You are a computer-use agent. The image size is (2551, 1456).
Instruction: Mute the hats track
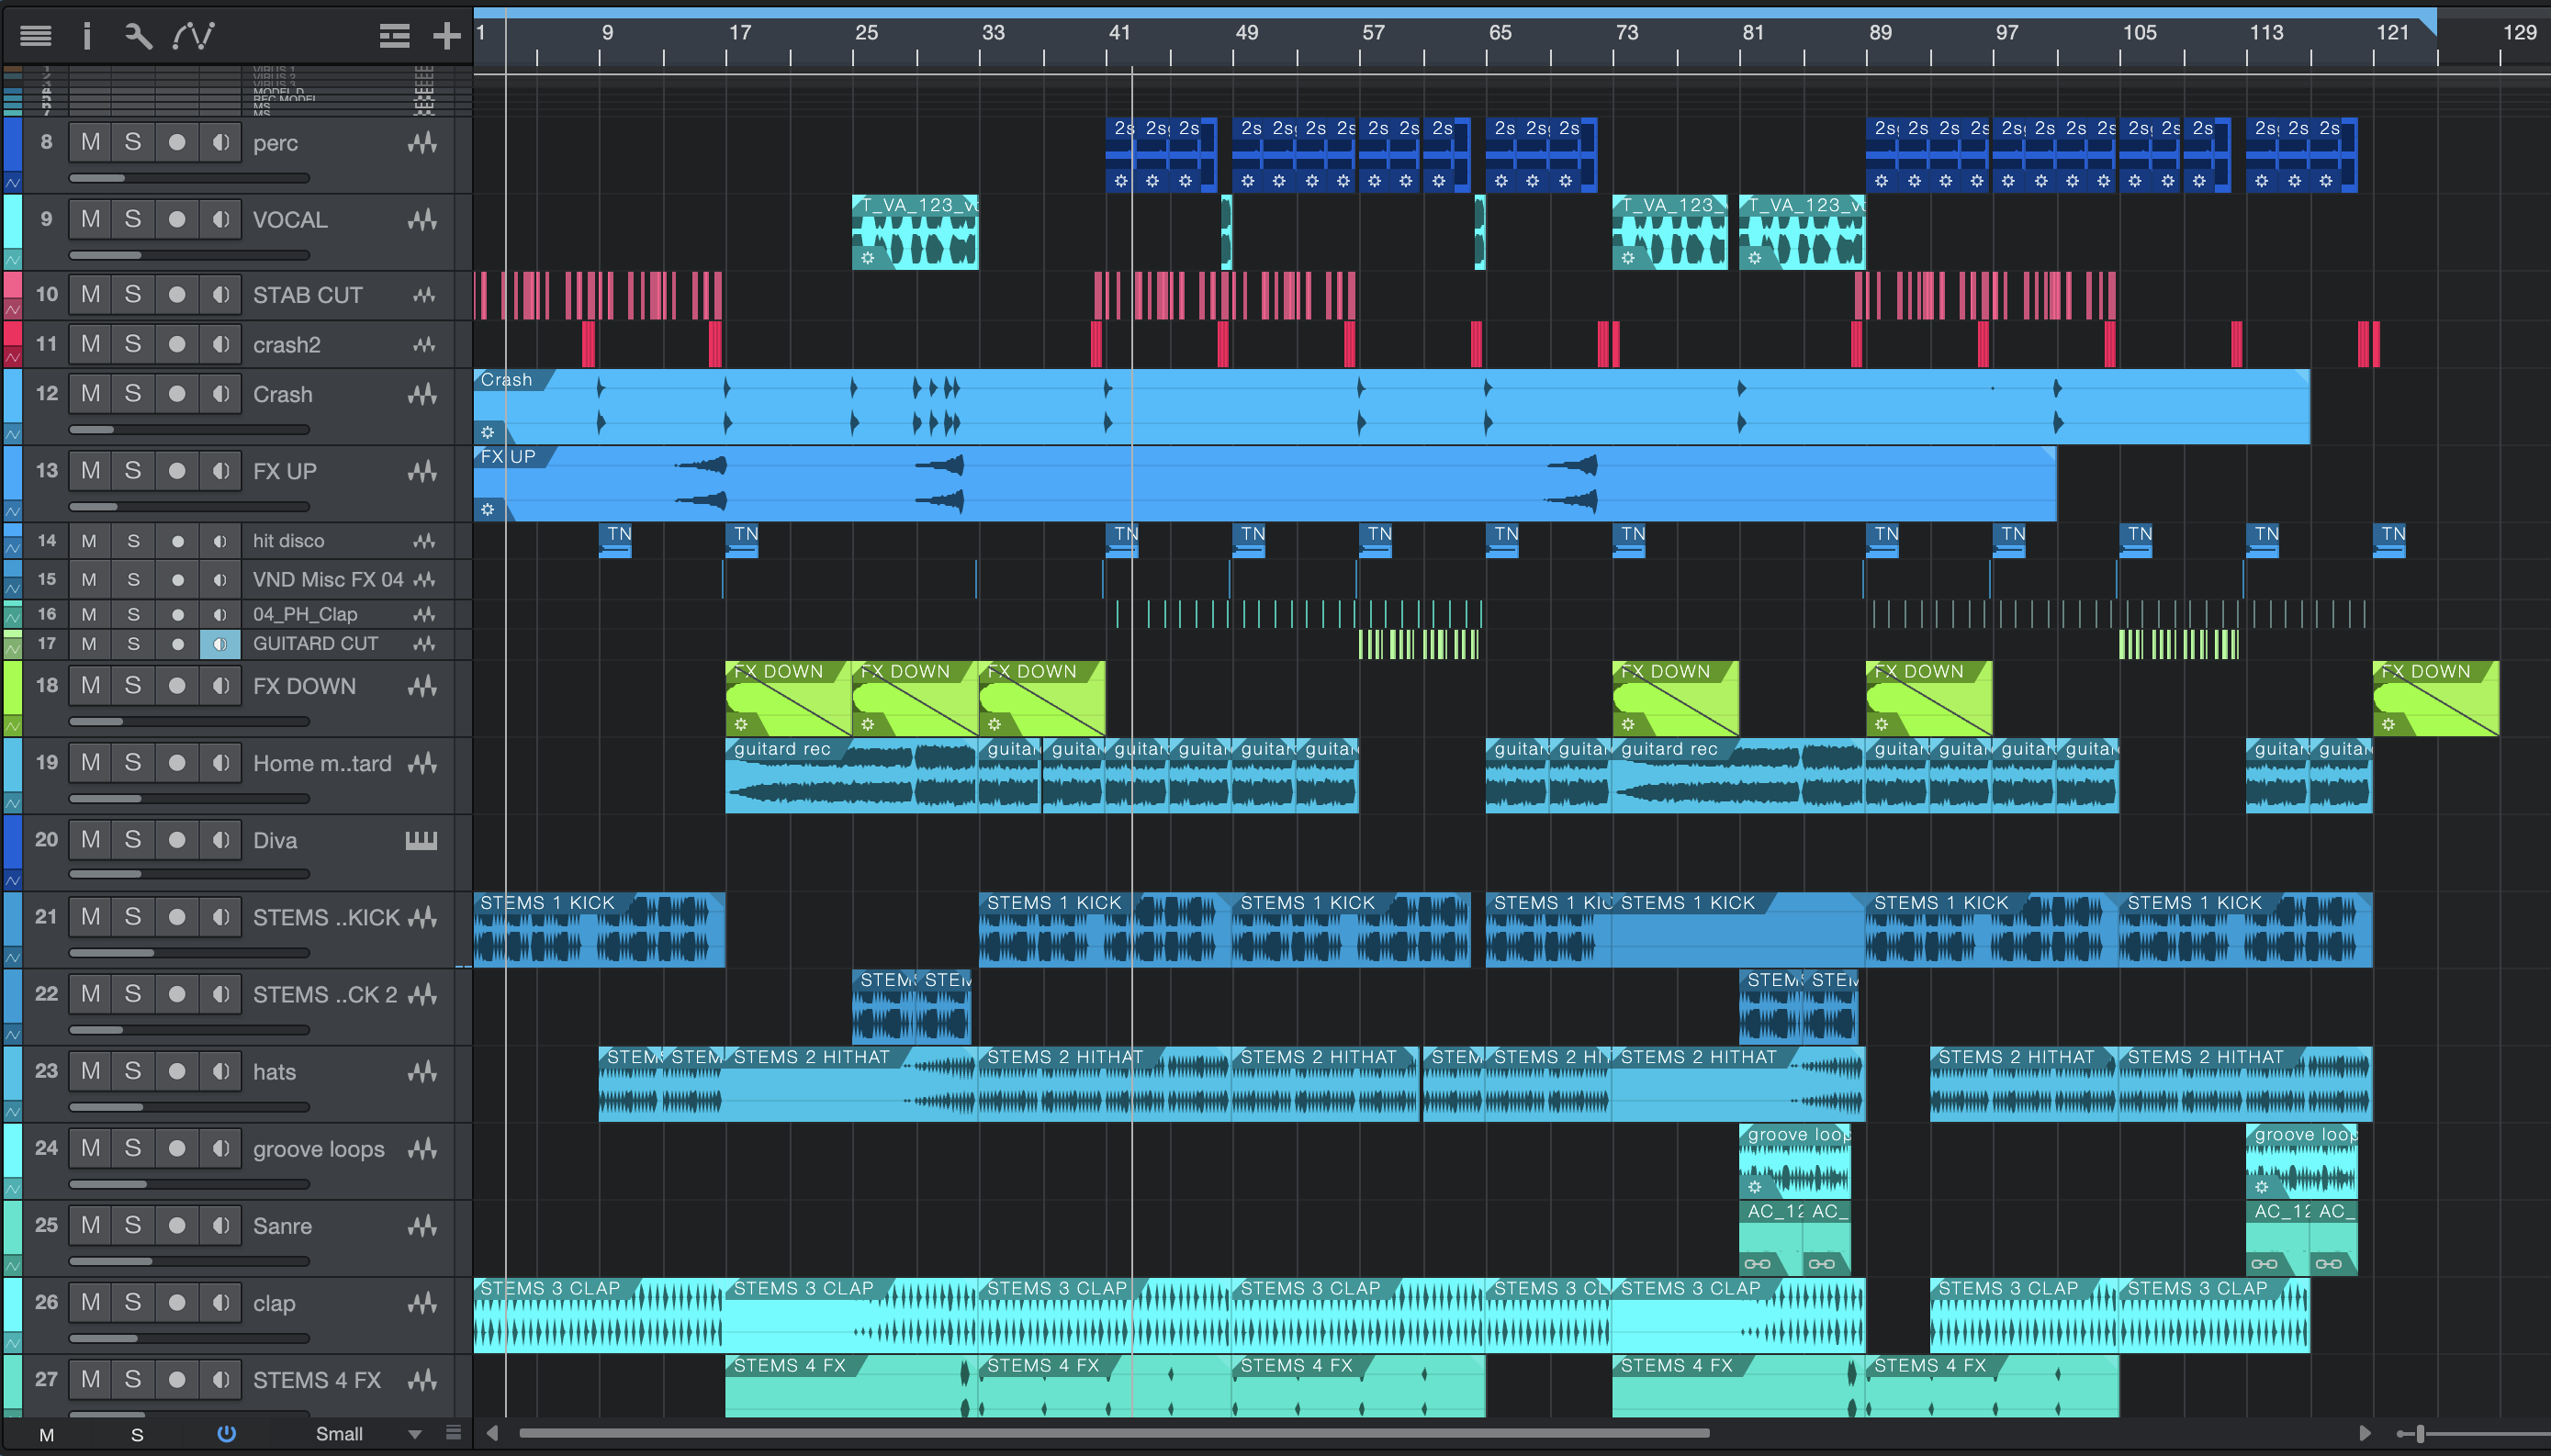90,1071
